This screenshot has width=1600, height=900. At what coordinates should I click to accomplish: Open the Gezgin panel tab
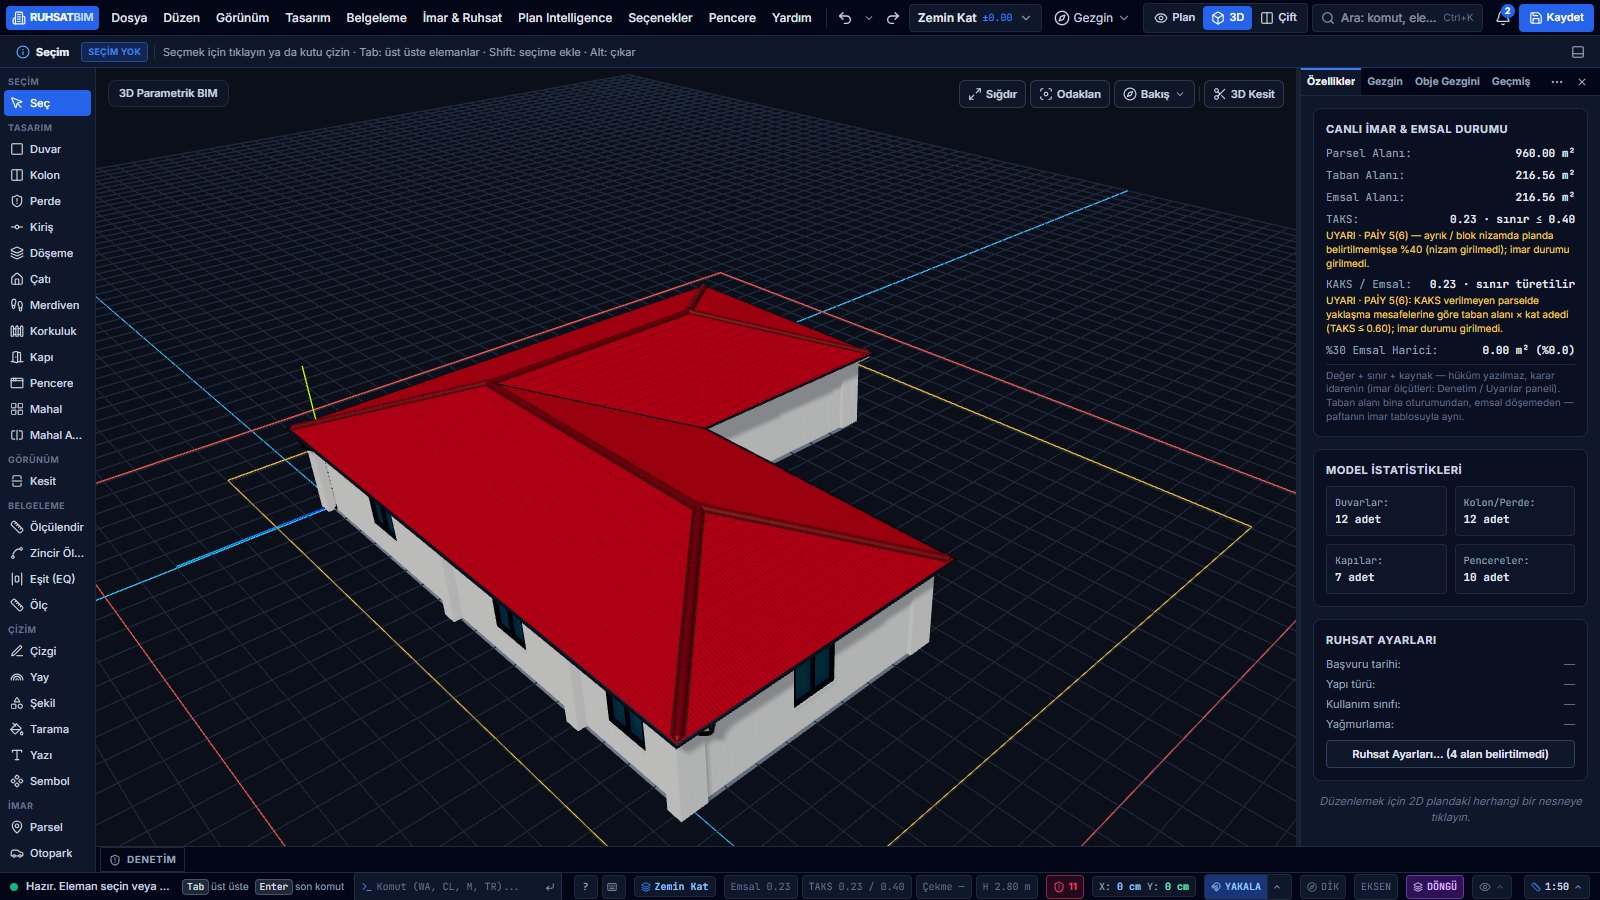pyautogui.click(x=1385, y=82)
